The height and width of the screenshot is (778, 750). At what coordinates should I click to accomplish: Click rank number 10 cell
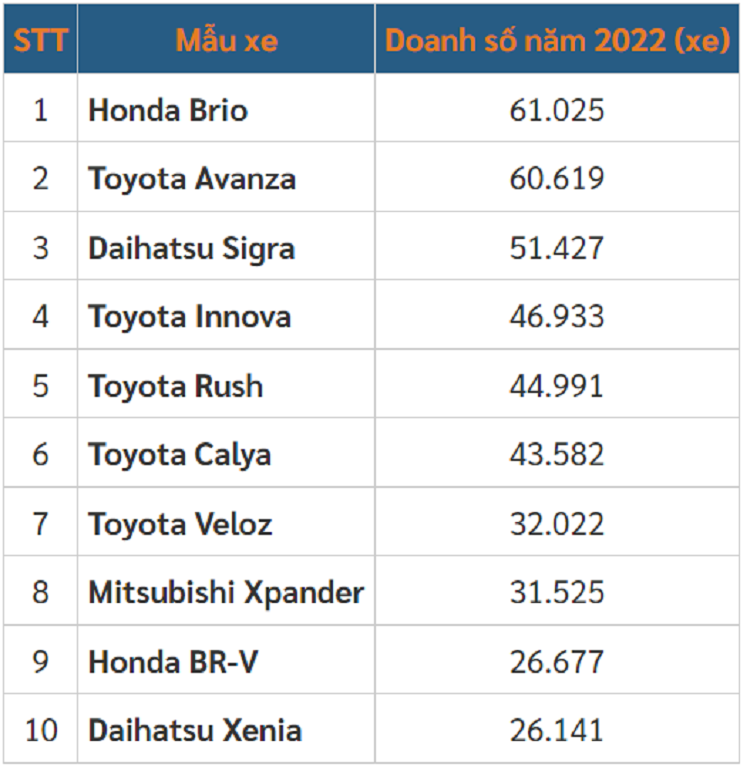41,730
